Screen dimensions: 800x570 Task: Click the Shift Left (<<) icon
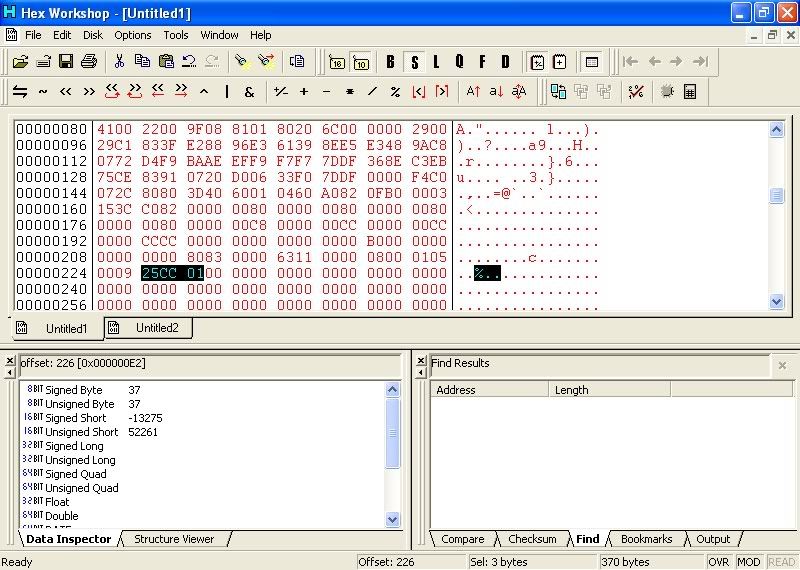coord(65,92)
